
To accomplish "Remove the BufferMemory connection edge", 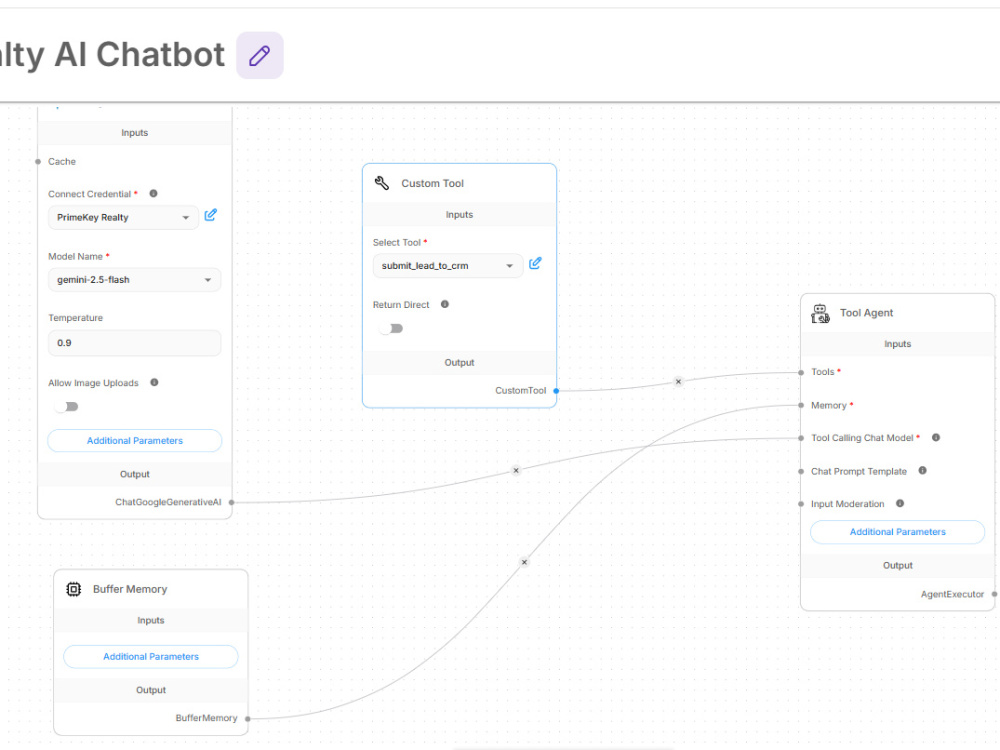I will (x=524, y=562).
